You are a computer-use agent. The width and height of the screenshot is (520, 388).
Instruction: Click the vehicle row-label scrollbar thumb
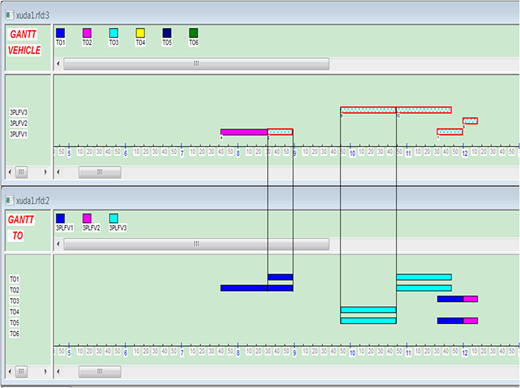click(x=21, y=172)
